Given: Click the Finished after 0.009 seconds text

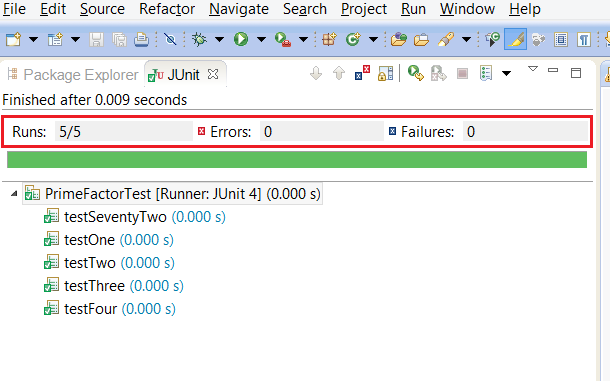Looking at the screenshot, I should (95, 100).
